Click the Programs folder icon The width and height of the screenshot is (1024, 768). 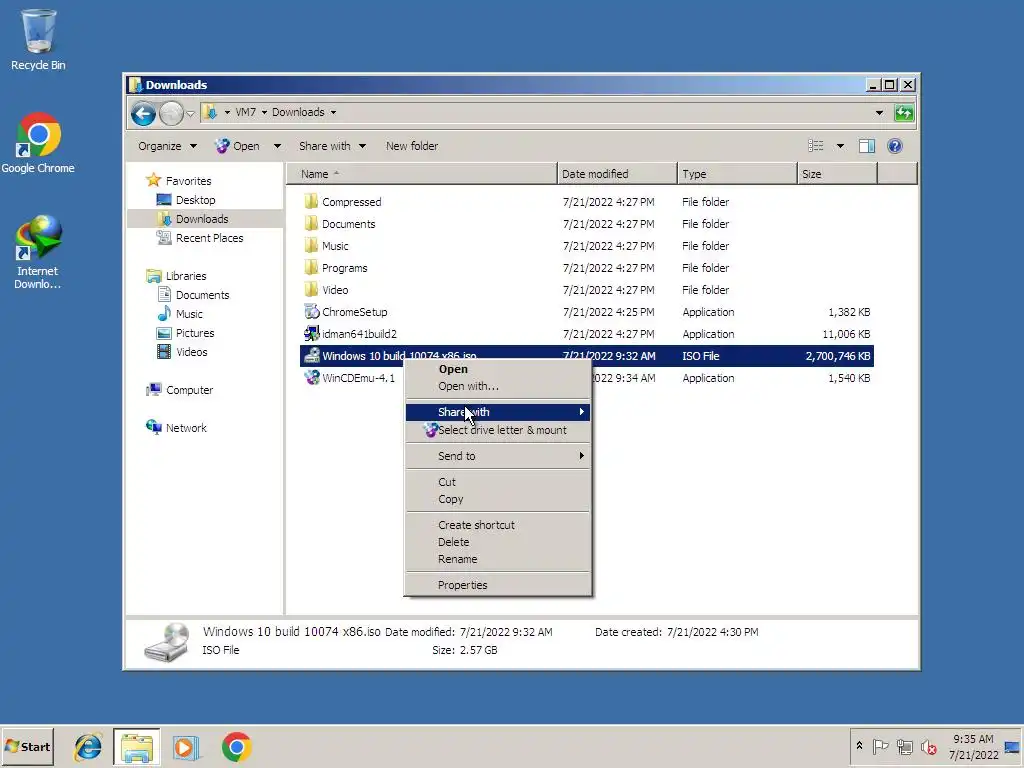point(312,267)
